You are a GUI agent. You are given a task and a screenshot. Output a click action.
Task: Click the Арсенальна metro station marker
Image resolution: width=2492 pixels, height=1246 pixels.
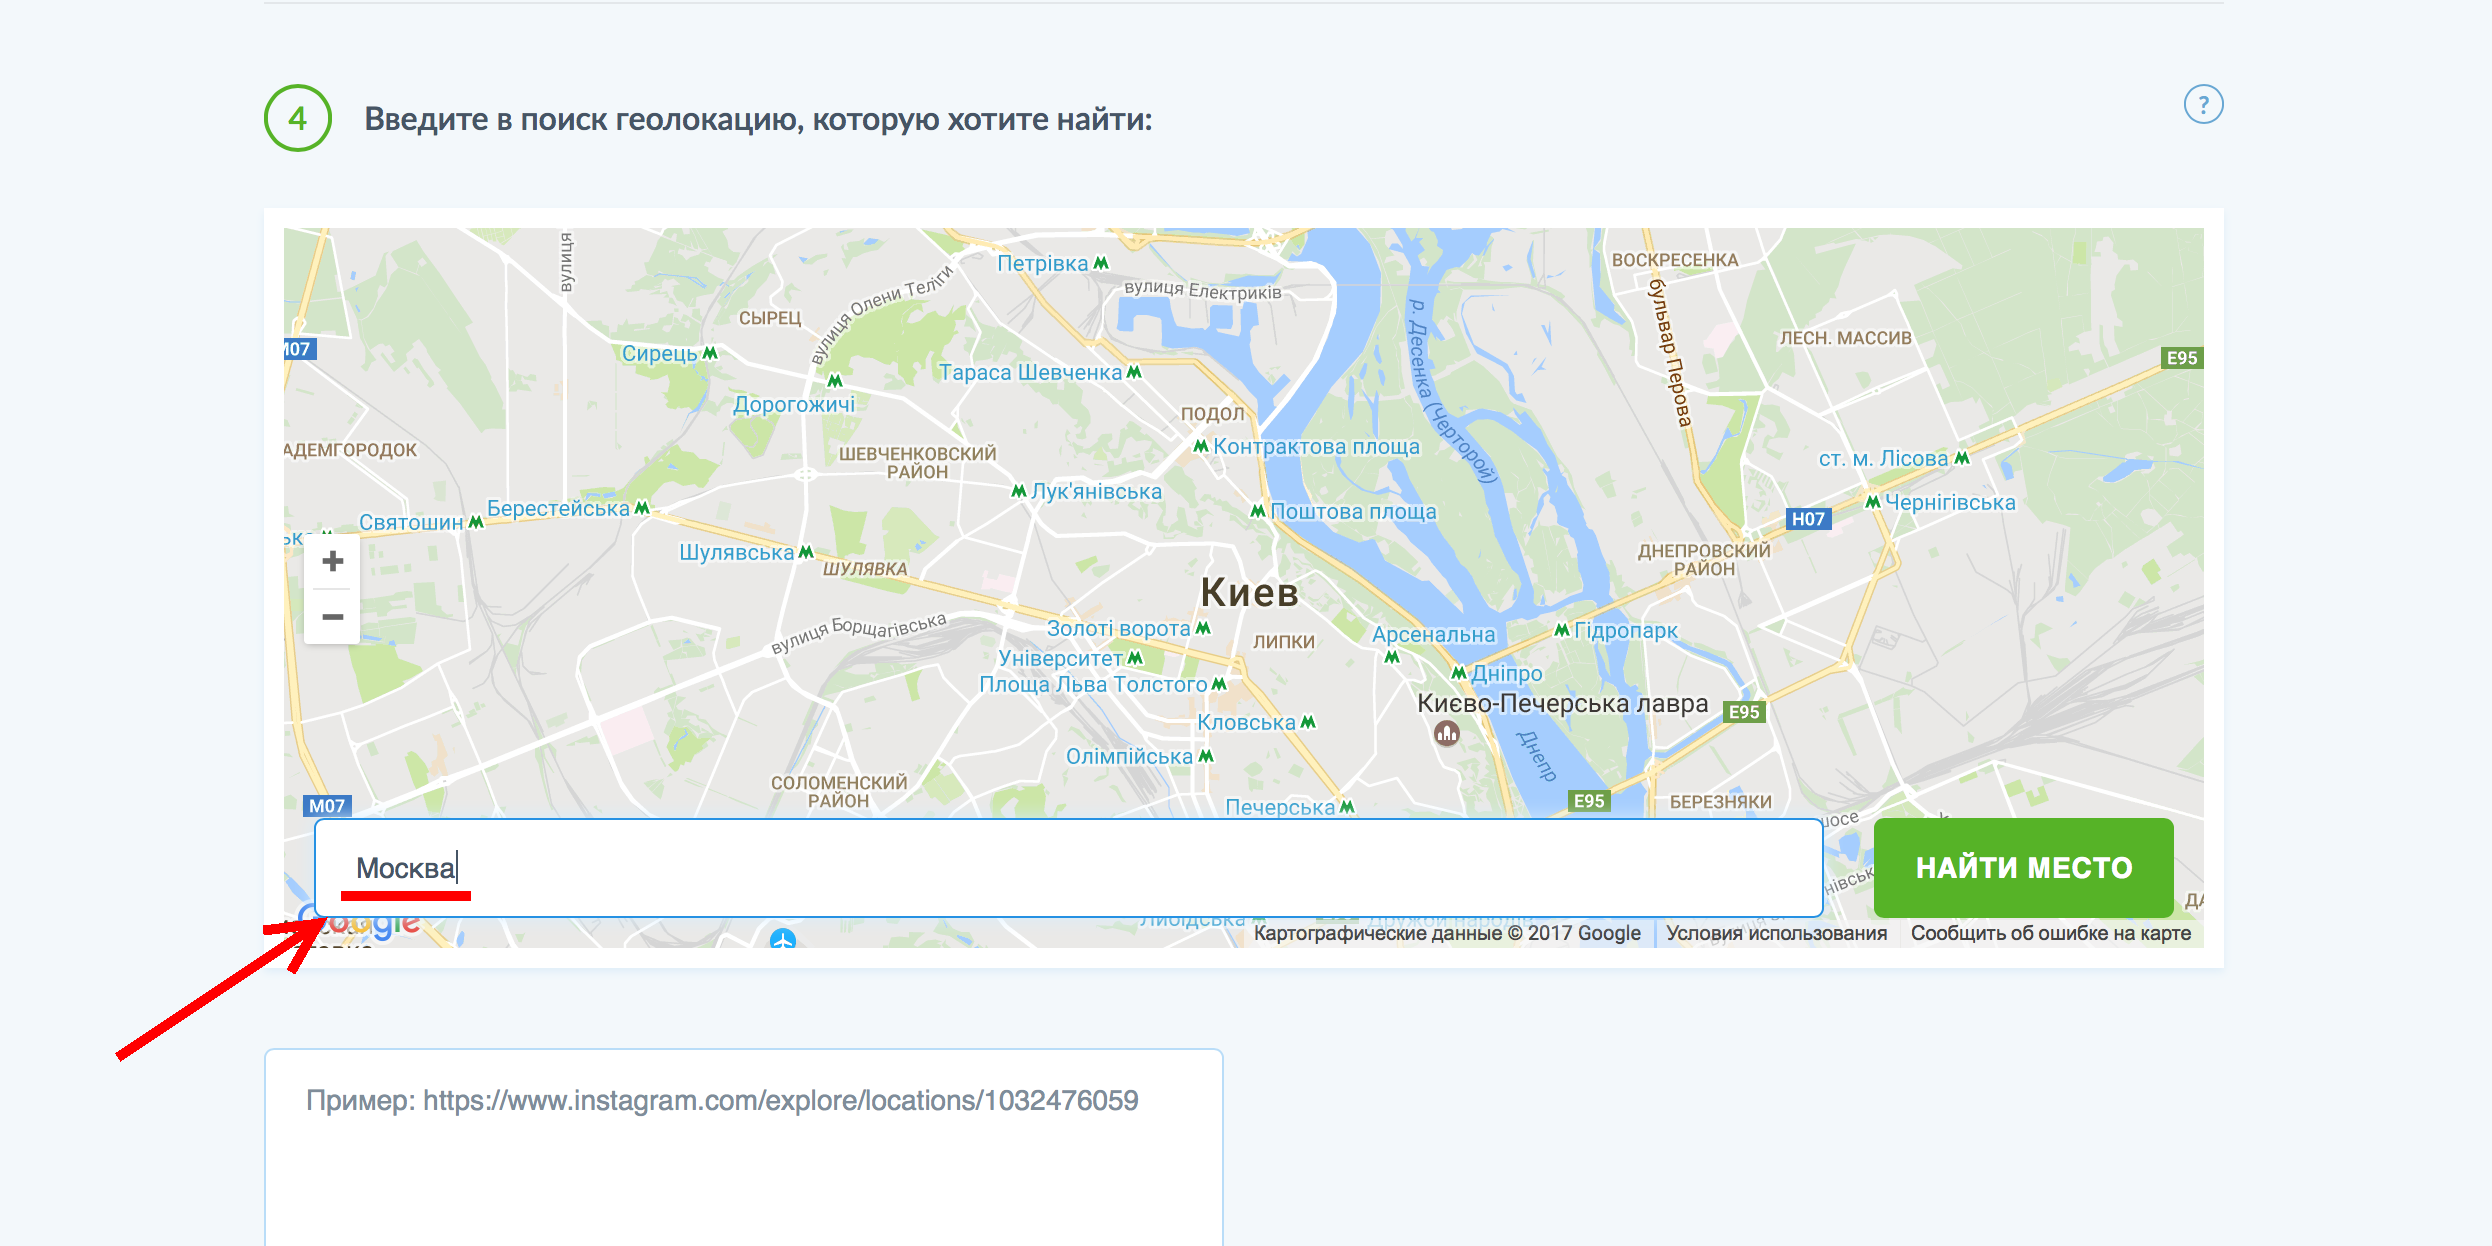[1392, 657]
